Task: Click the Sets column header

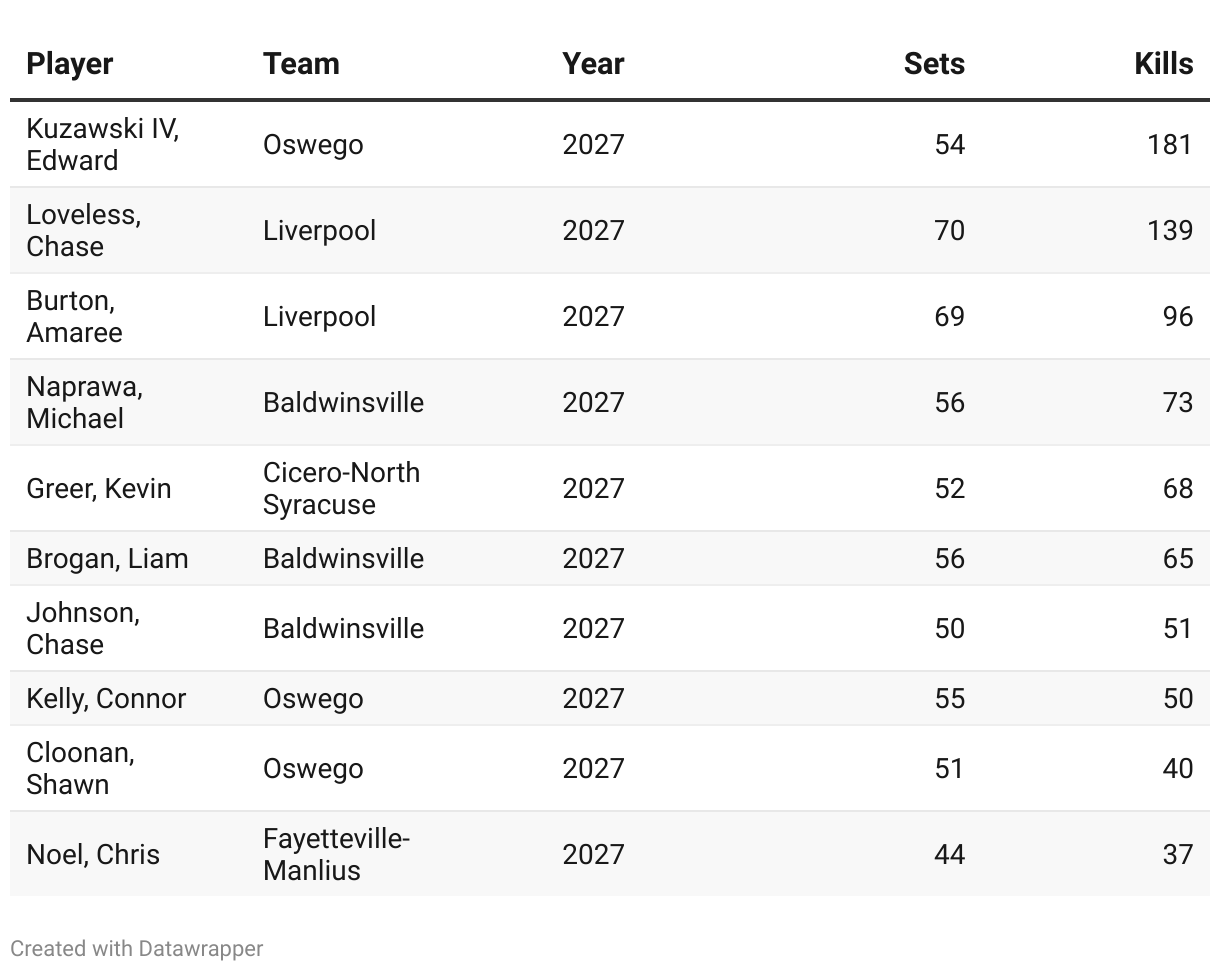Action: pos(934,64)
